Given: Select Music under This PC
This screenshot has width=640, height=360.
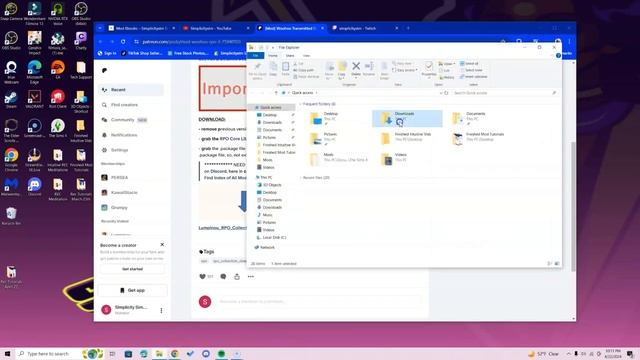Looking at the screenshot, I should [x=265, y=215].
